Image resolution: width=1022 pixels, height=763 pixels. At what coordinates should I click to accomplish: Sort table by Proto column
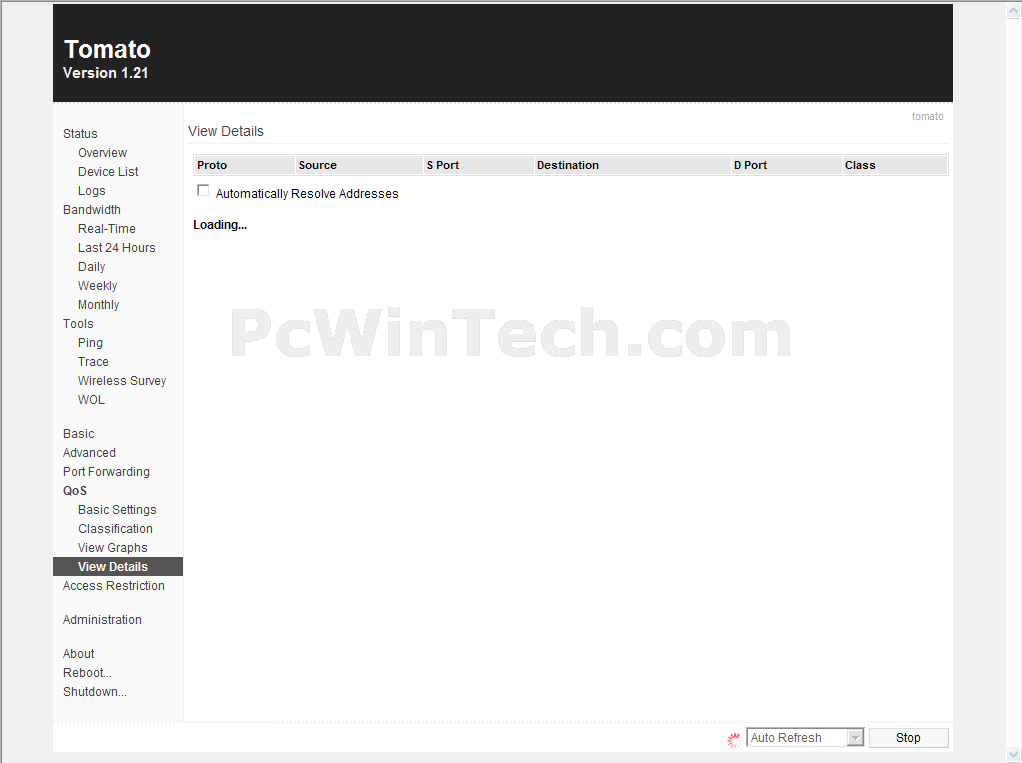(244, 165)
